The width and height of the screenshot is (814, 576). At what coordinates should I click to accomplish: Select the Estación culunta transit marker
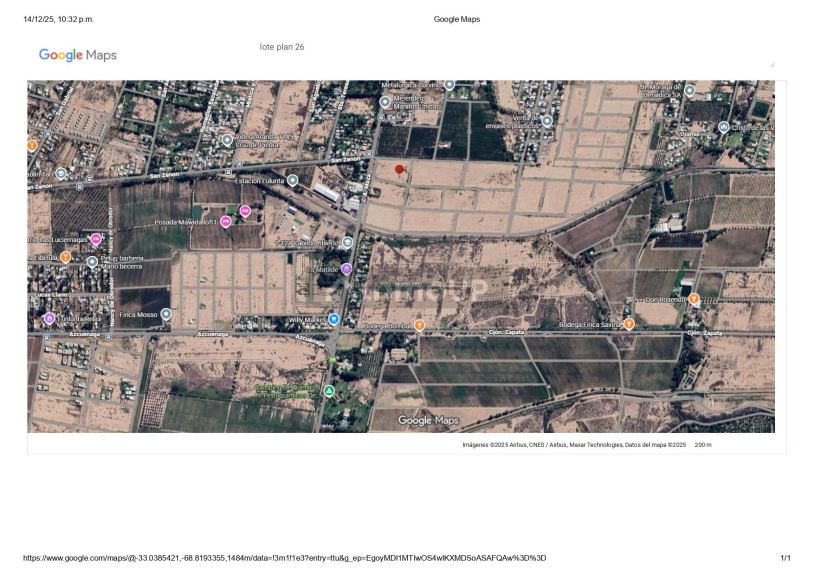tap(293, 180)
